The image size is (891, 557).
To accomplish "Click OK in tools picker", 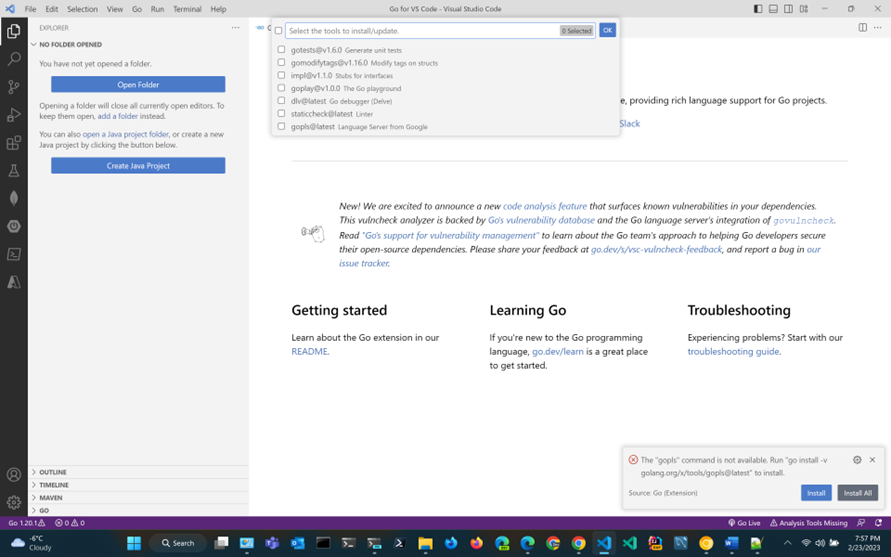I will (607, 31).
